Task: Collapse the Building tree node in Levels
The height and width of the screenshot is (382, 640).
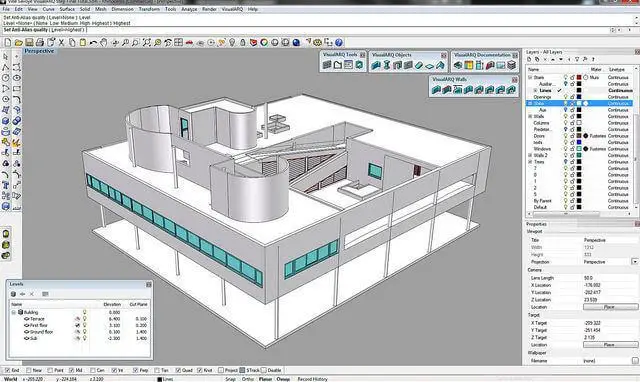Action: 14,312
